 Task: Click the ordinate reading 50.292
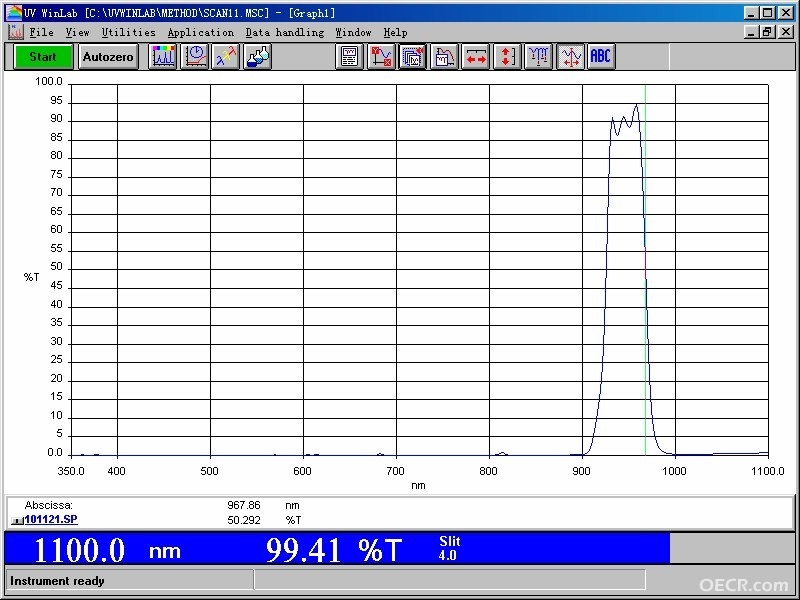(244, 520)
